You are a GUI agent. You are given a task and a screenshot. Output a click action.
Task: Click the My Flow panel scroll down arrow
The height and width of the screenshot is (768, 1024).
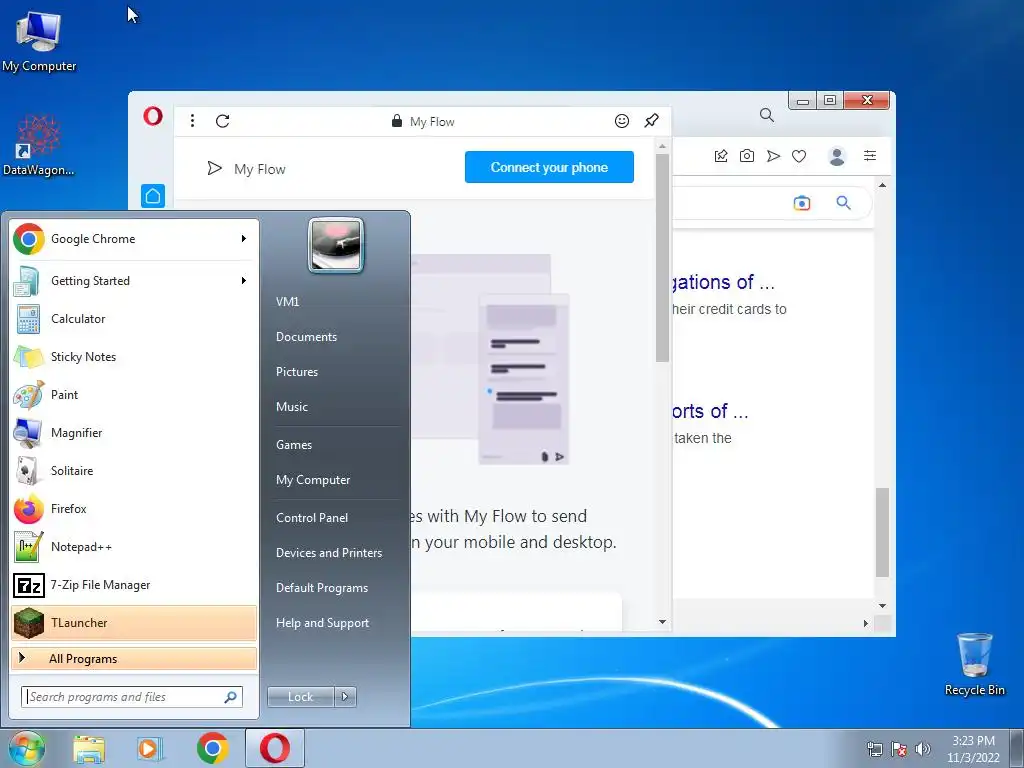point(662,622)
